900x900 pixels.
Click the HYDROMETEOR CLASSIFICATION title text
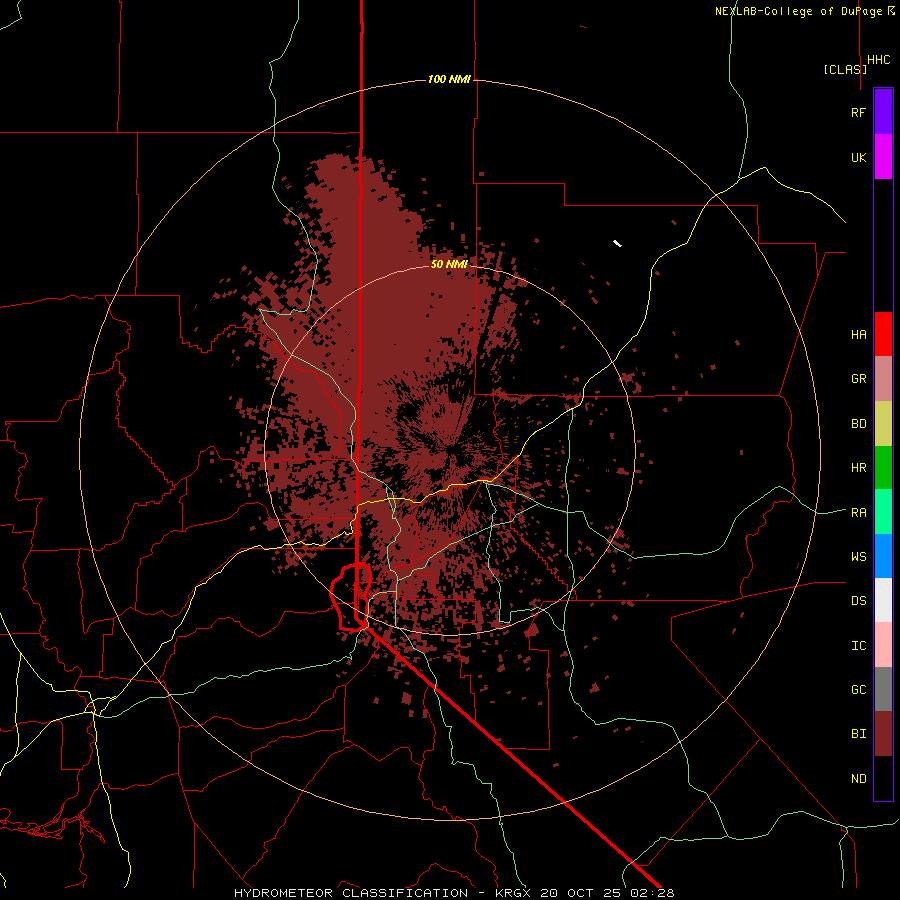click(351, 893)
